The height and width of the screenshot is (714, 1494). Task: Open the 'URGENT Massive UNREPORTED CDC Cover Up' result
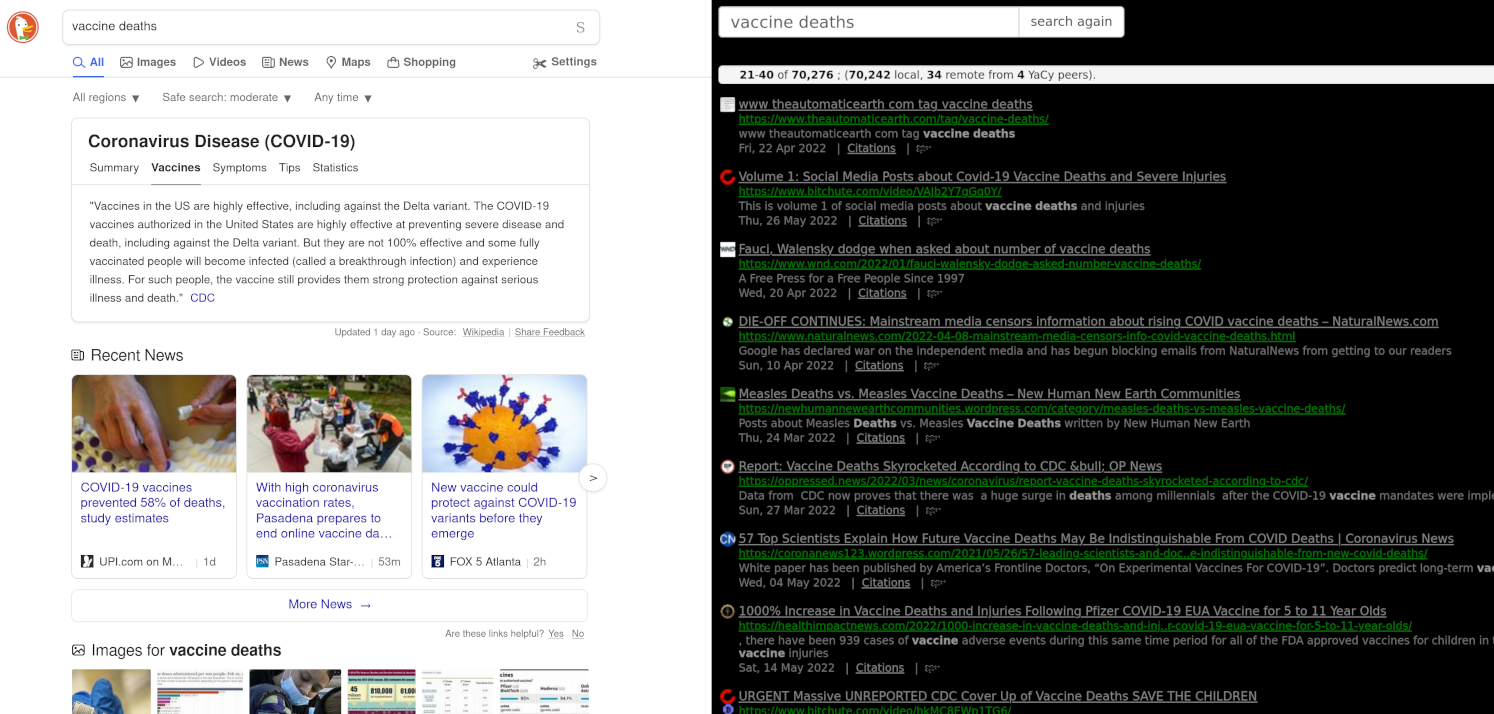tap(997, 697)
